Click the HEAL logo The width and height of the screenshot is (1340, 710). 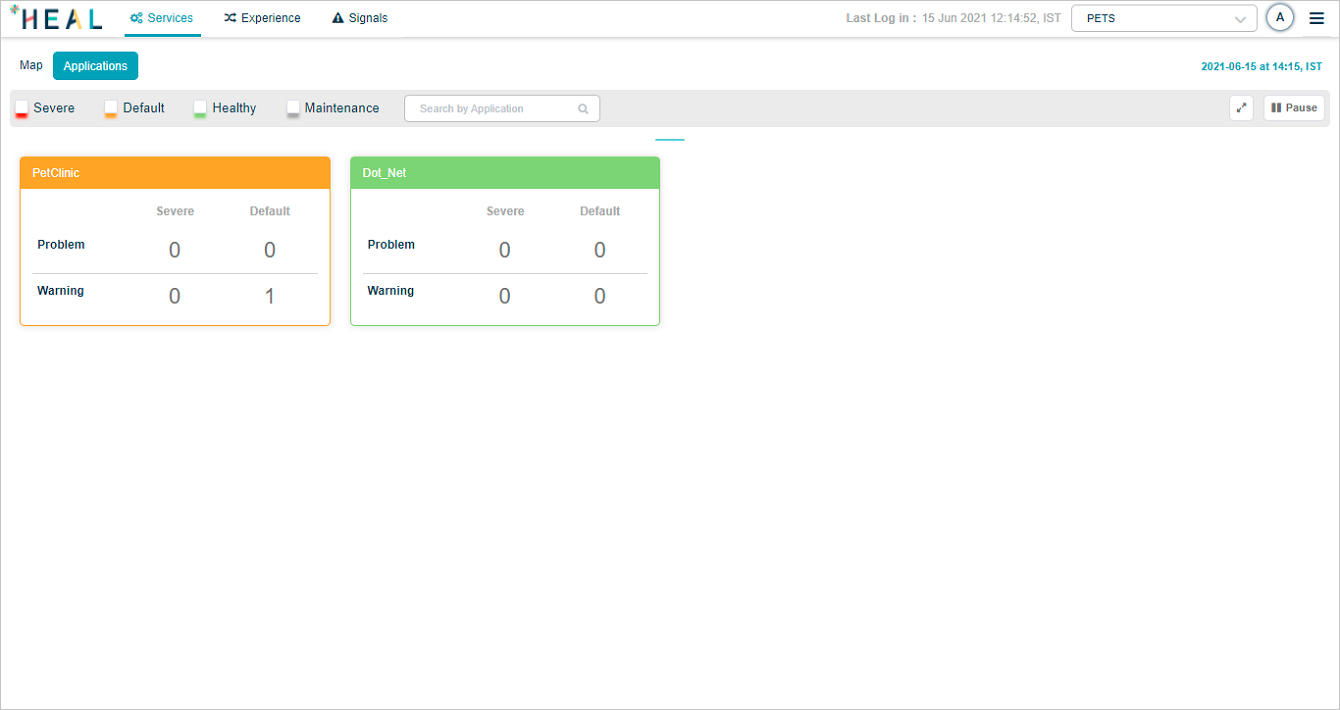click(x=56, y=18)
